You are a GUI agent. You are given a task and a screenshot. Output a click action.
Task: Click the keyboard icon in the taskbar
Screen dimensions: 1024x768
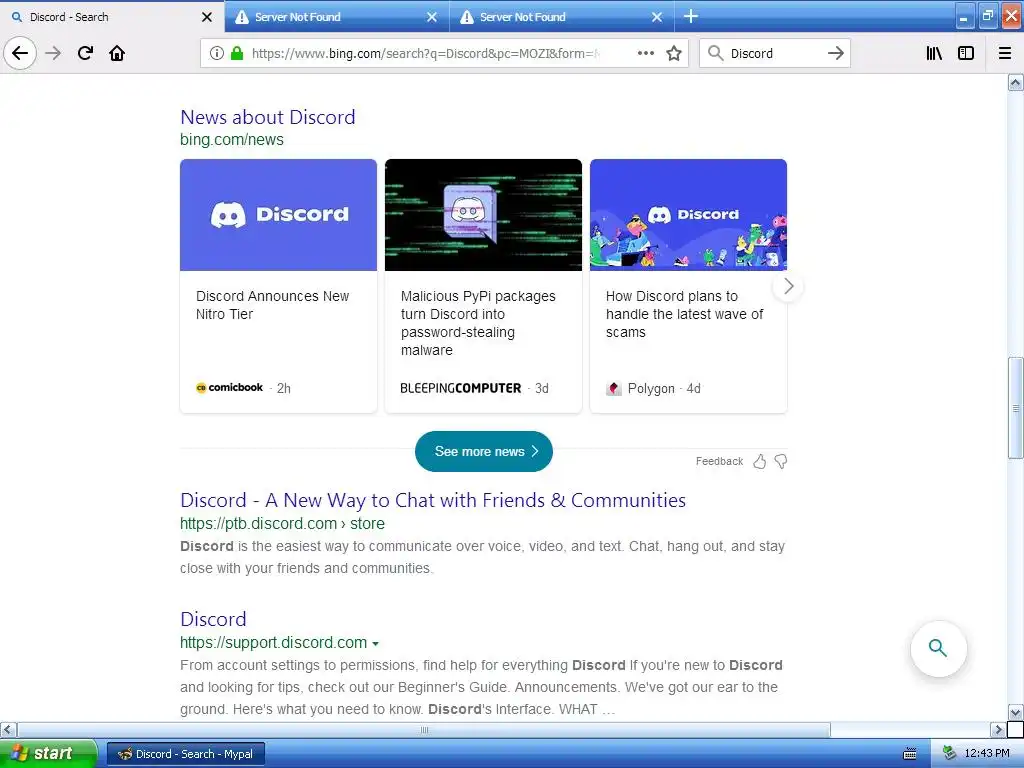909,754
